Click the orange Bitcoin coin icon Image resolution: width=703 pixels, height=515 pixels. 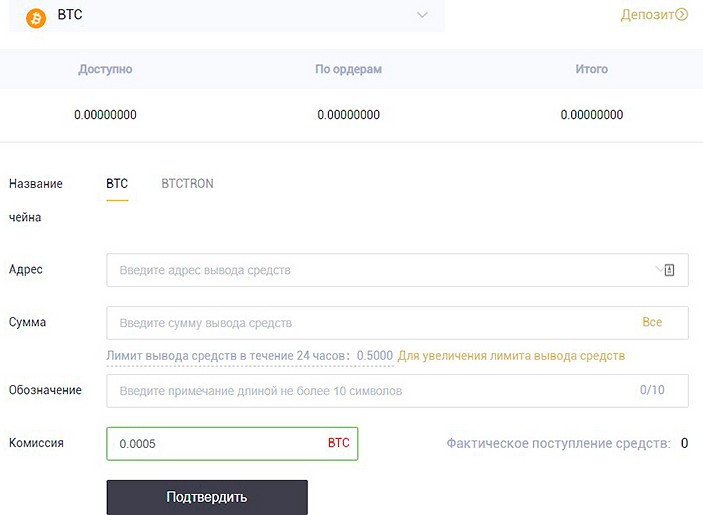click(x=36, y=18)
